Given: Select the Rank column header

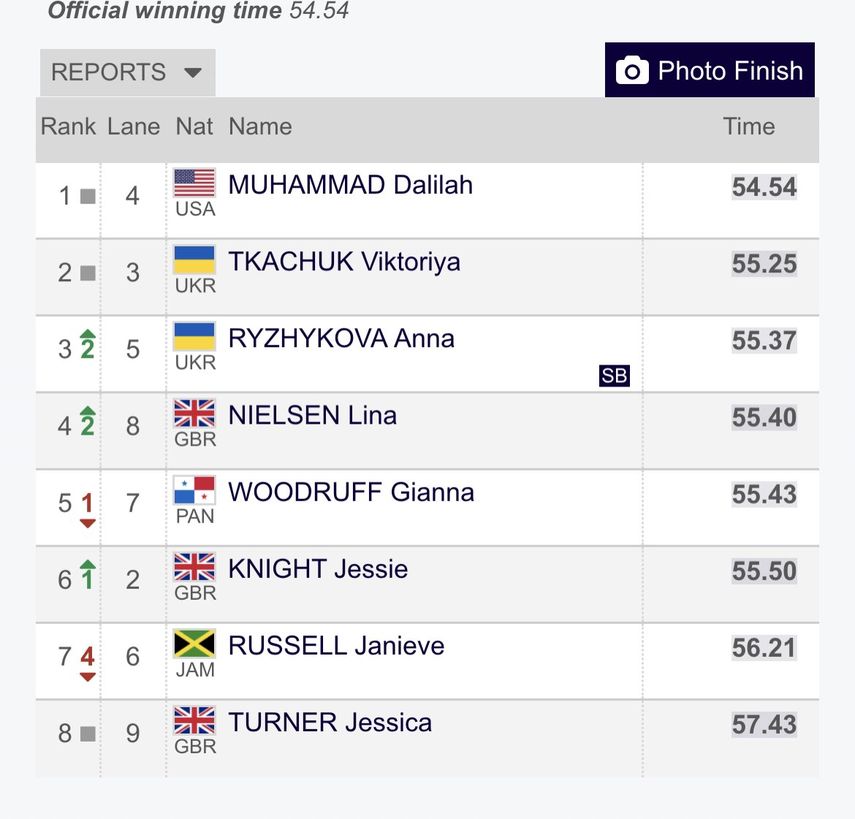Looking at the screenshot, I should pyautogui.click(x=66, y=127).
